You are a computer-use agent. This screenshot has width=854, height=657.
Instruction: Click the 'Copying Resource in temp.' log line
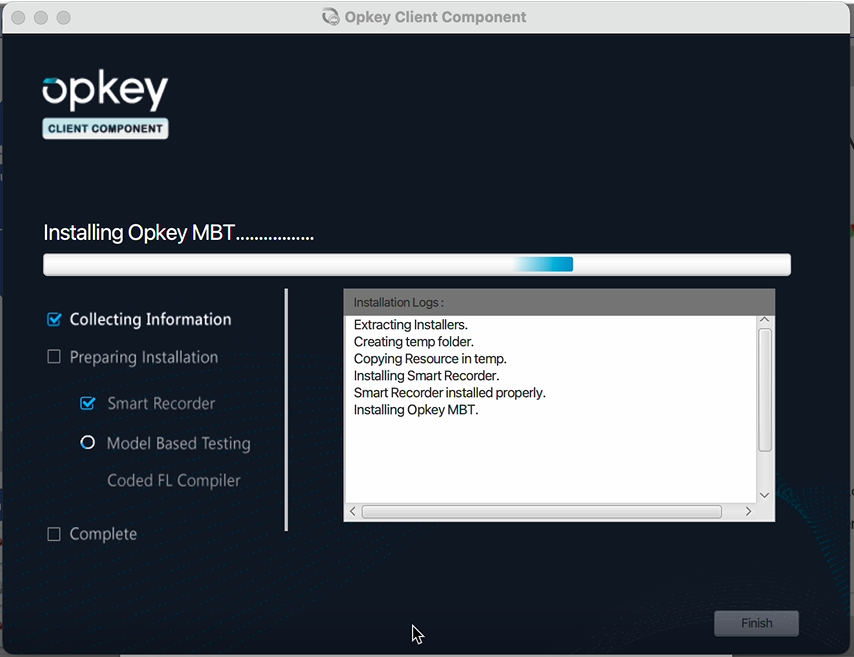pos(430,358)
